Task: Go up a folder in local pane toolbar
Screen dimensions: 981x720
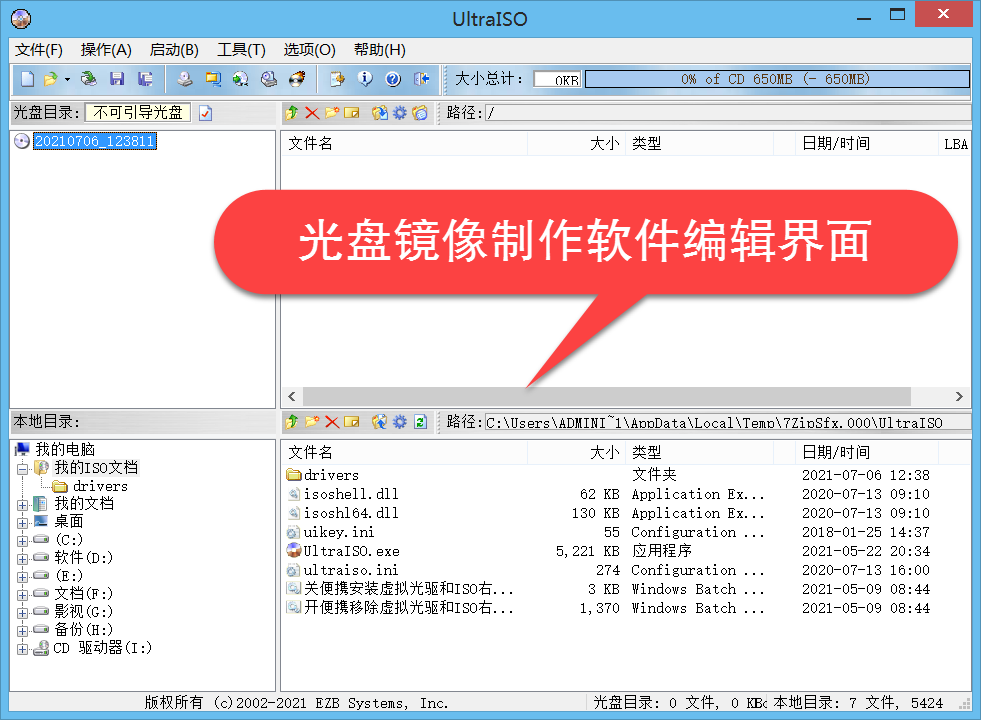Action: (292, 422)
